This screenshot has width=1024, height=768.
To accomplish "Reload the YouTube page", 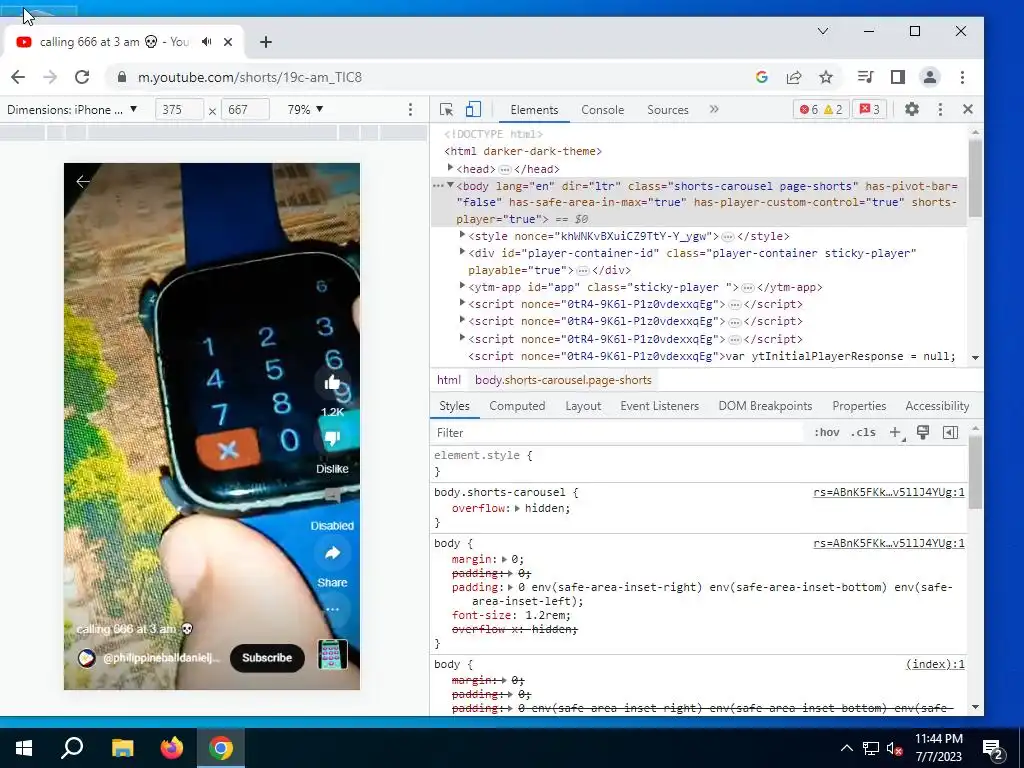I will (82, 77).
